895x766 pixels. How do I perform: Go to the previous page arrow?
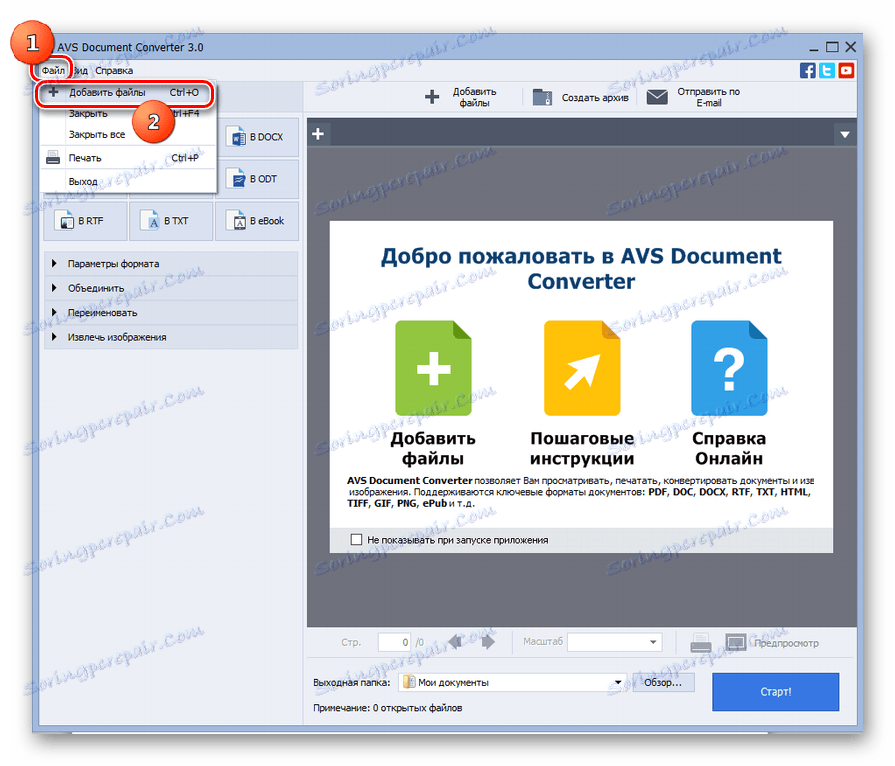(456, 642)
